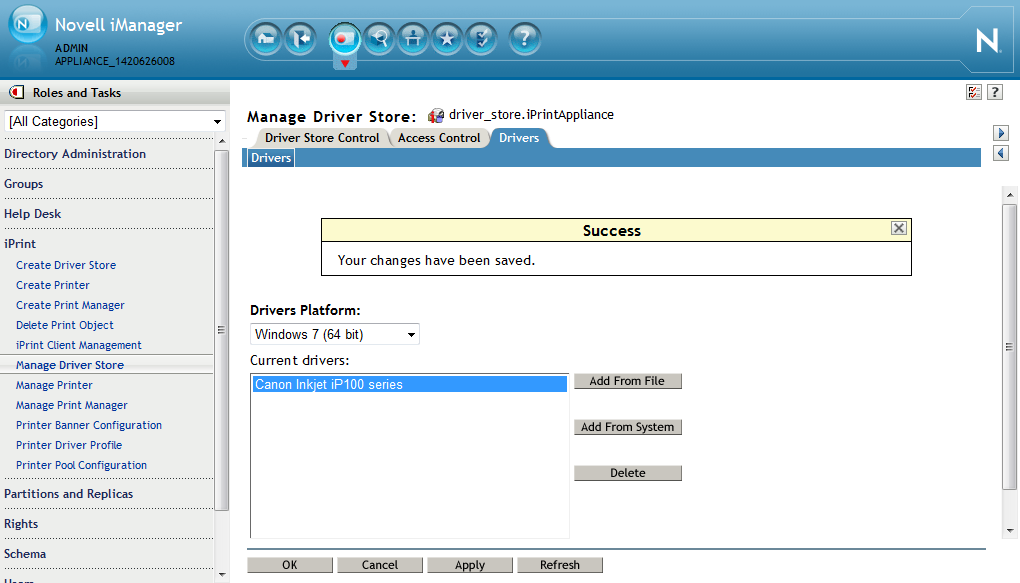Open iPrint Client Management task

pos(79,346)
